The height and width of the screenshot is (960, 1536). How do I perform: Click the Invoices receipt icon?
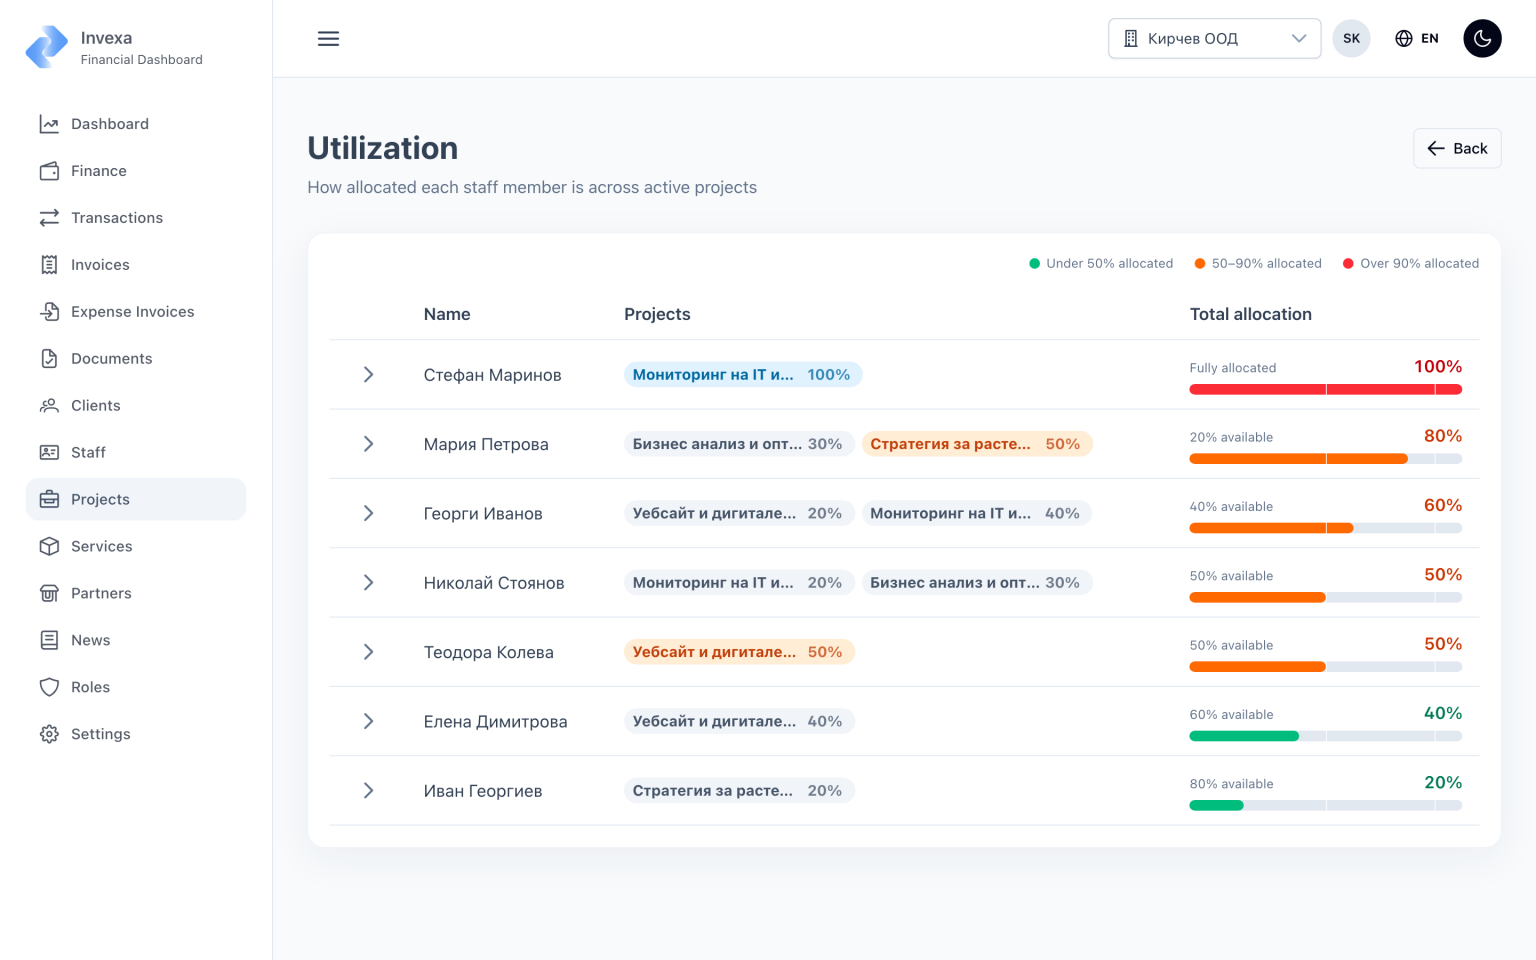(x=49, y=265)
